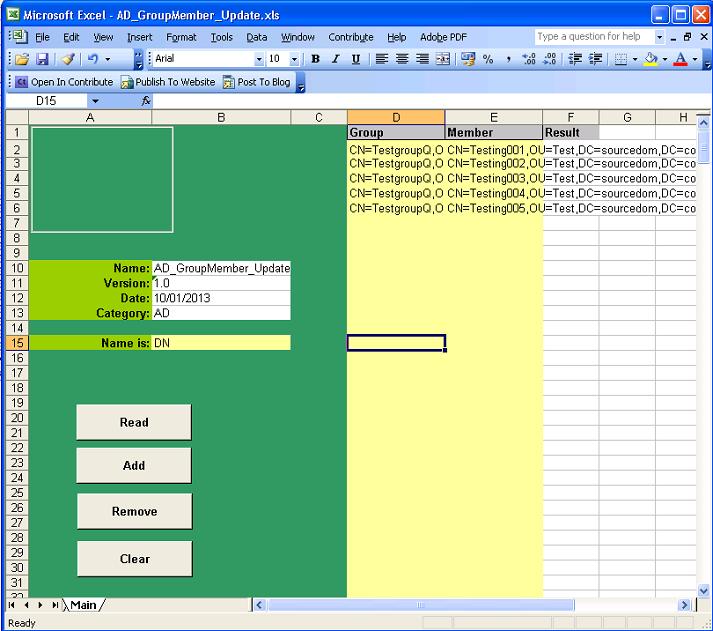Image resolution: width=713 pixels, height=631 pixels.
Task: Click the Merge and Center icon
Action: tap(442, 60)
